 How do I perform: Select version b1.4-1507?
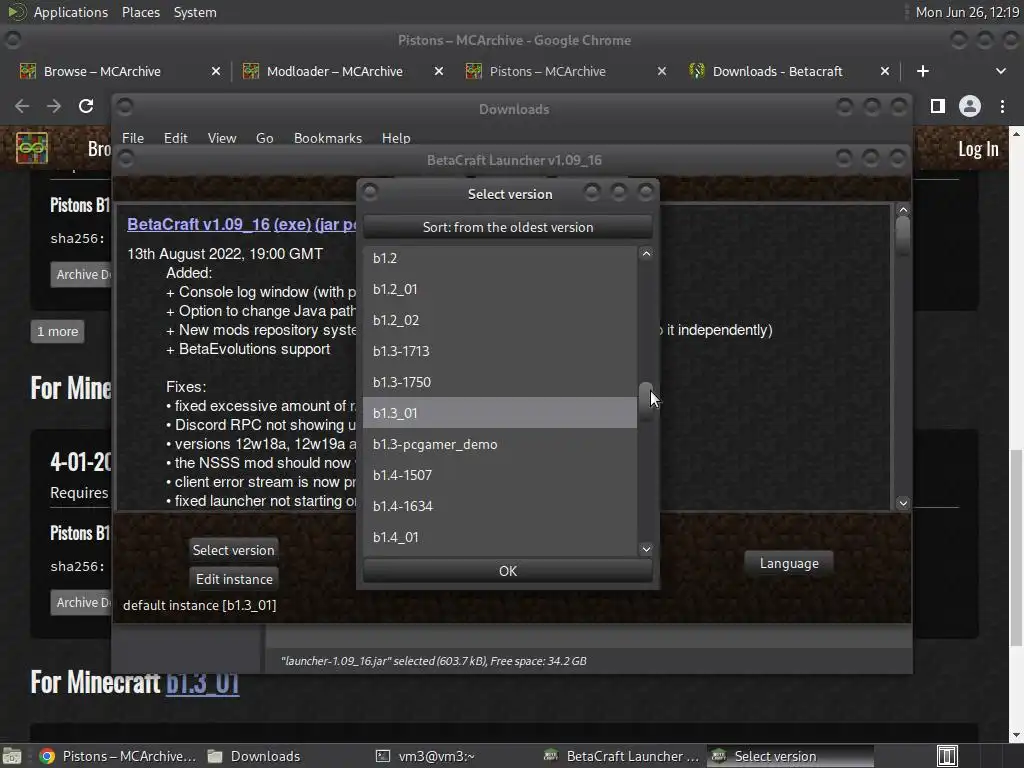tap(500, 475)
